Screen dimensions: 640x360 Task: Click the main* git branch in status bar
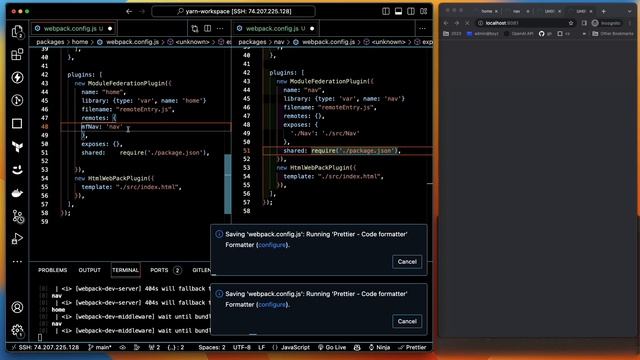(100, 347)
